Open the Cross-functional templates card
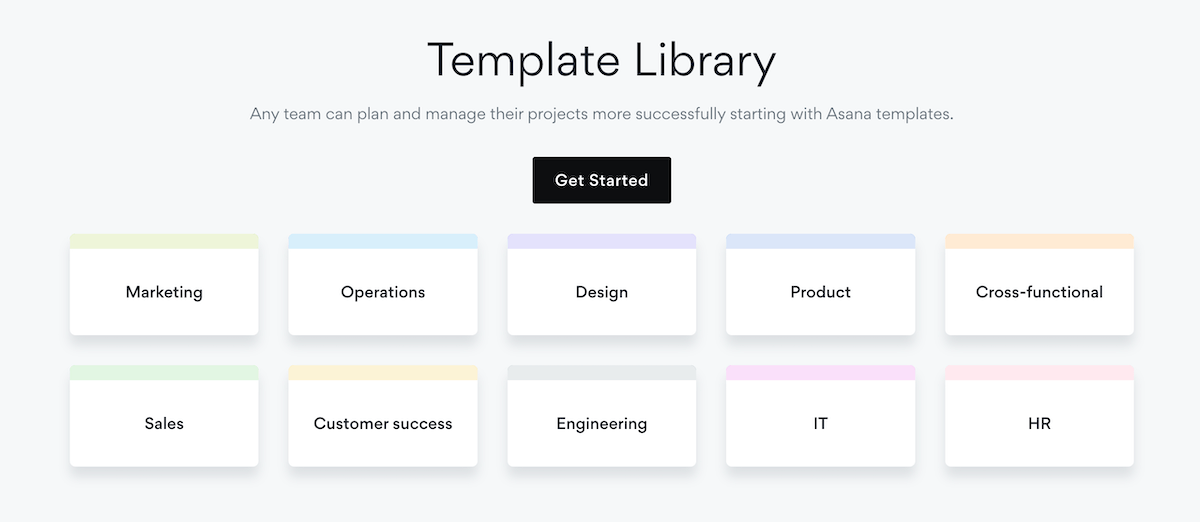 pos(1039,292)
